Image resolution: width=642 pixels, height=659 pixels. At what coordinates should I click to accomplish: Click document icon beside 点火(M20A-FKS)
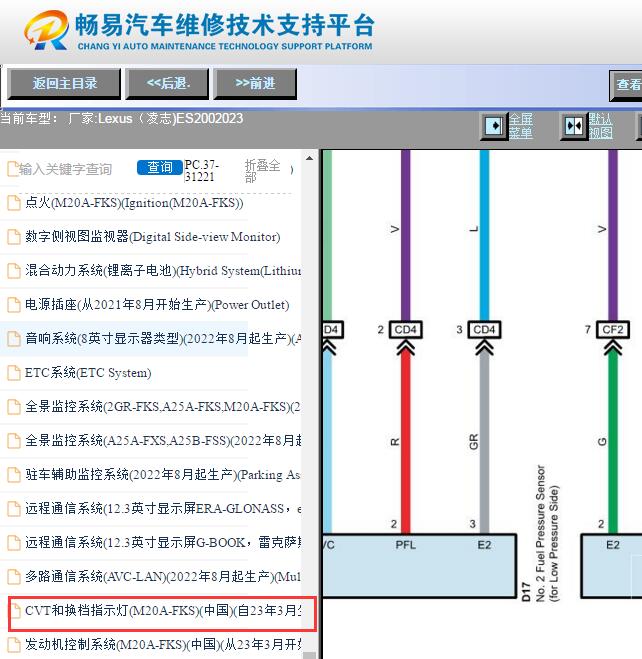click(x=14, y=203)
